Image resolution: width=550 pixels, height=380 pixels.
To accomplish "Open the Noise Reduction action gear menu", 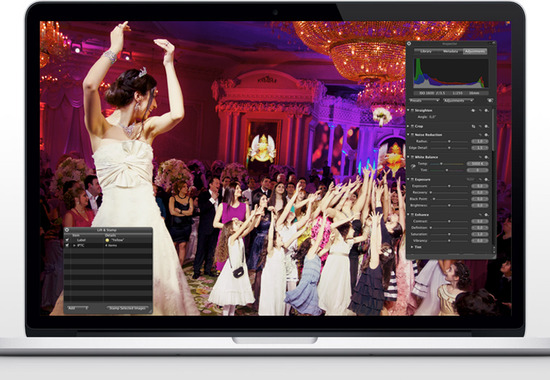I will tap(487, 135).
